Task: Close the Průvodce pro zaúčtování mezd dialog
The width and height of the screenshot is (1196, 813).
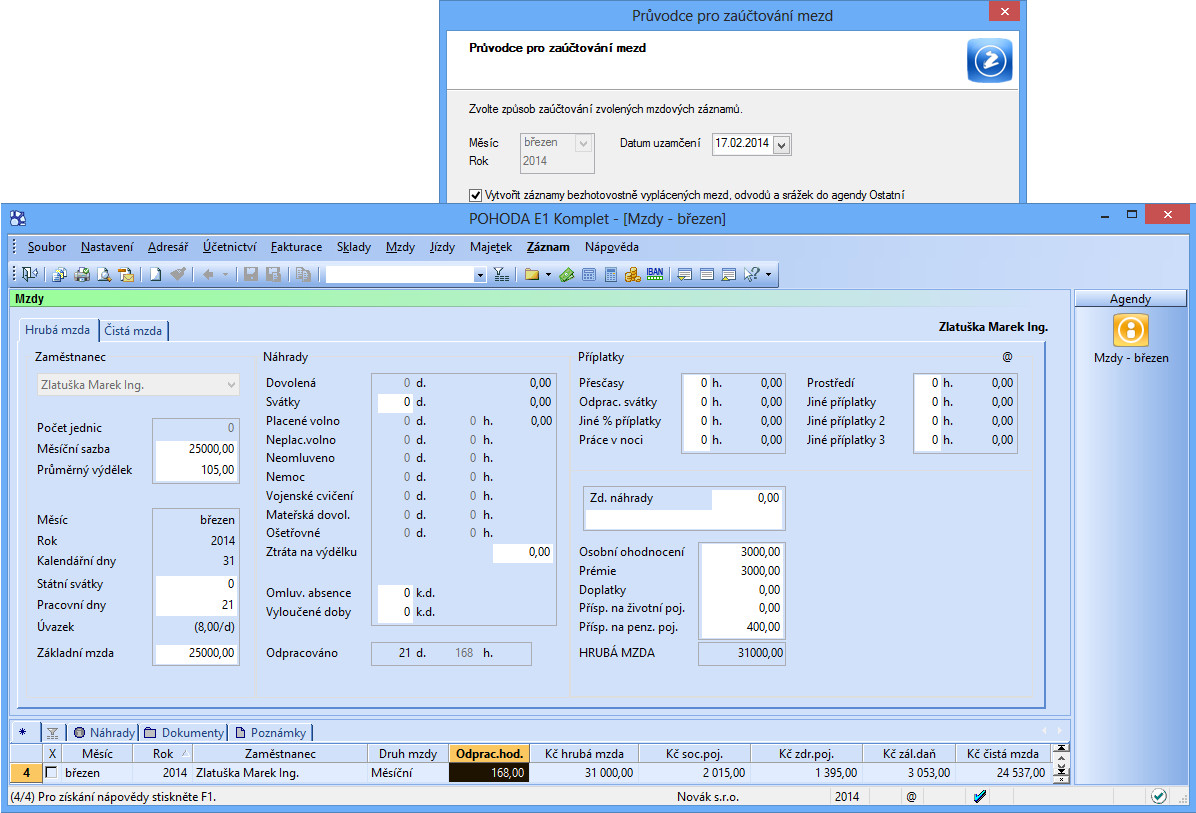Action: coord(1005,11)
